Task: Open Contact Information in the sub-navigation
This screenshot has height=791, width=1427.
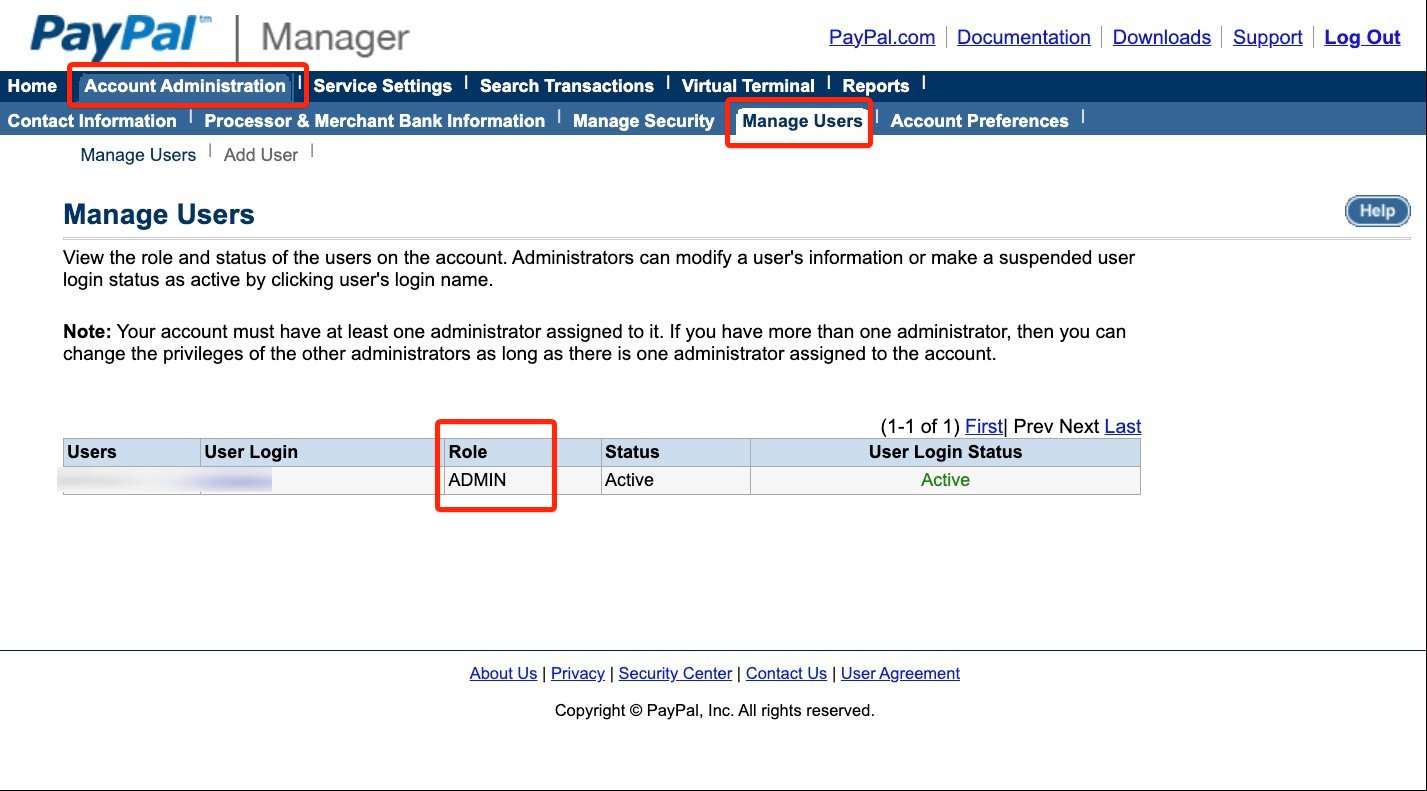Action: point(92,121)
